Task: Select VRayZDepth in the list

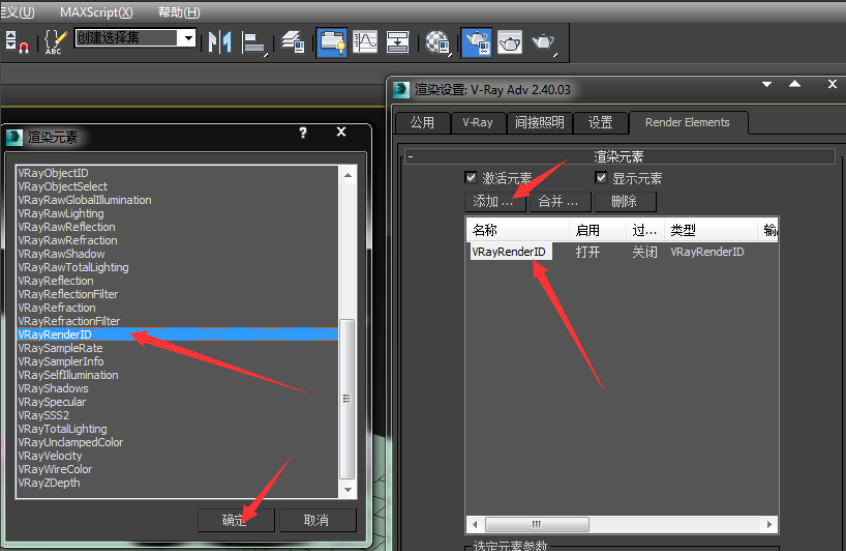Action: coord(49,482)
